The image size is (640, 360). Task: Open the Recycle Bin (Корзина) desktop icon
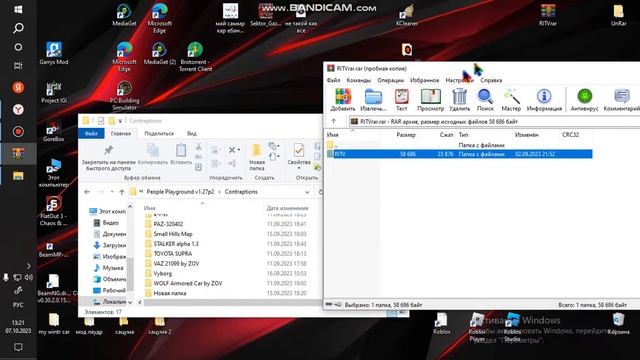pyautogui.click(x=618, y=324)
